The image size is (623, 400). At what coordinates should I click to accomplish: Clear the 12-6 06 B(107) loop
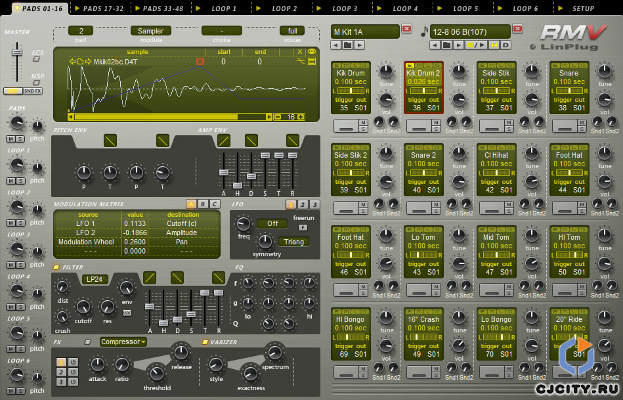click(x=517, y=29)
